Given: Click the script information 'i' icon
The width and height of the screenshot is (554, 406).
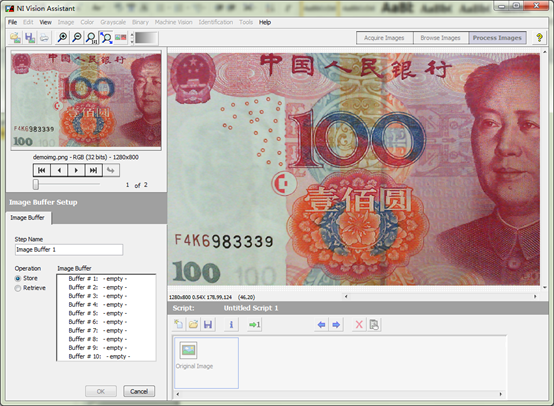Looking at the screenshot, I should 231,324.
